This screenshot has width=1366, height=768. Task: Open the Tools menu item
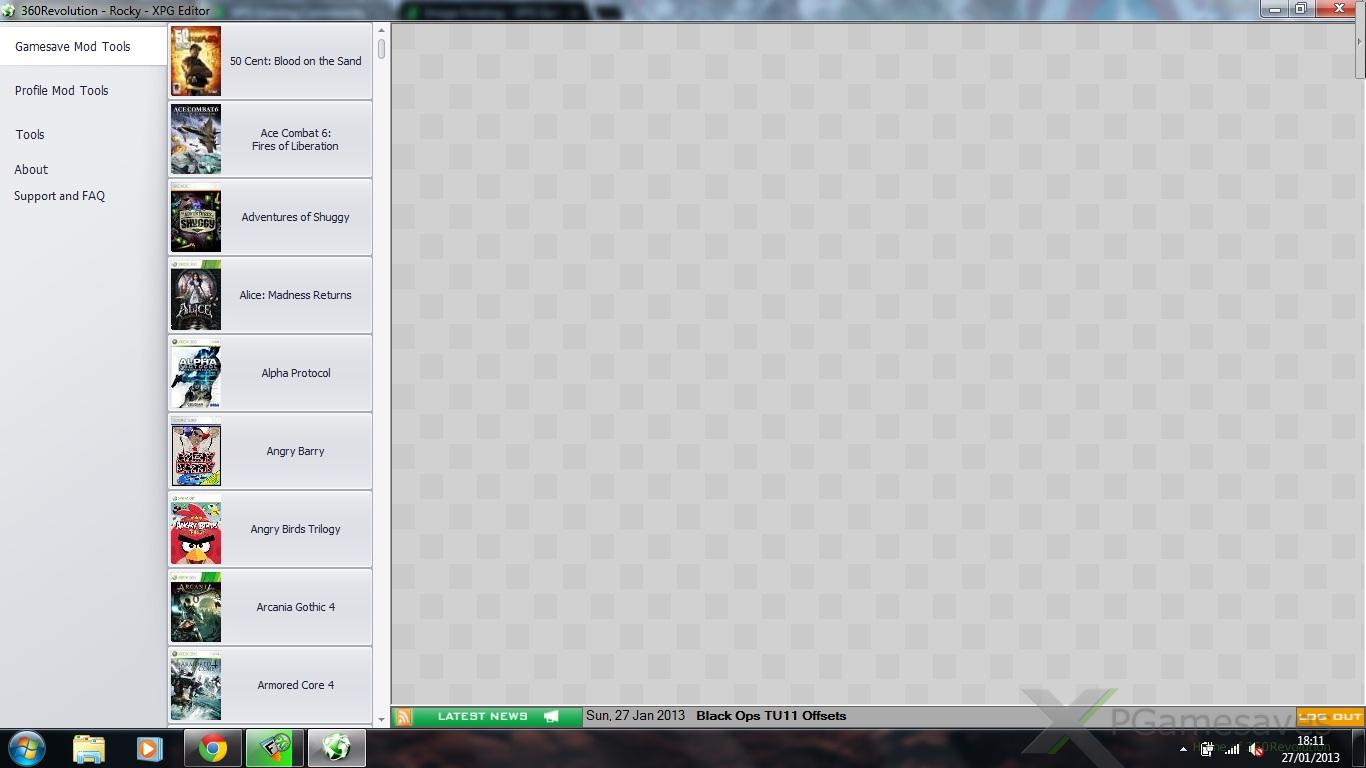pos(30,135)
